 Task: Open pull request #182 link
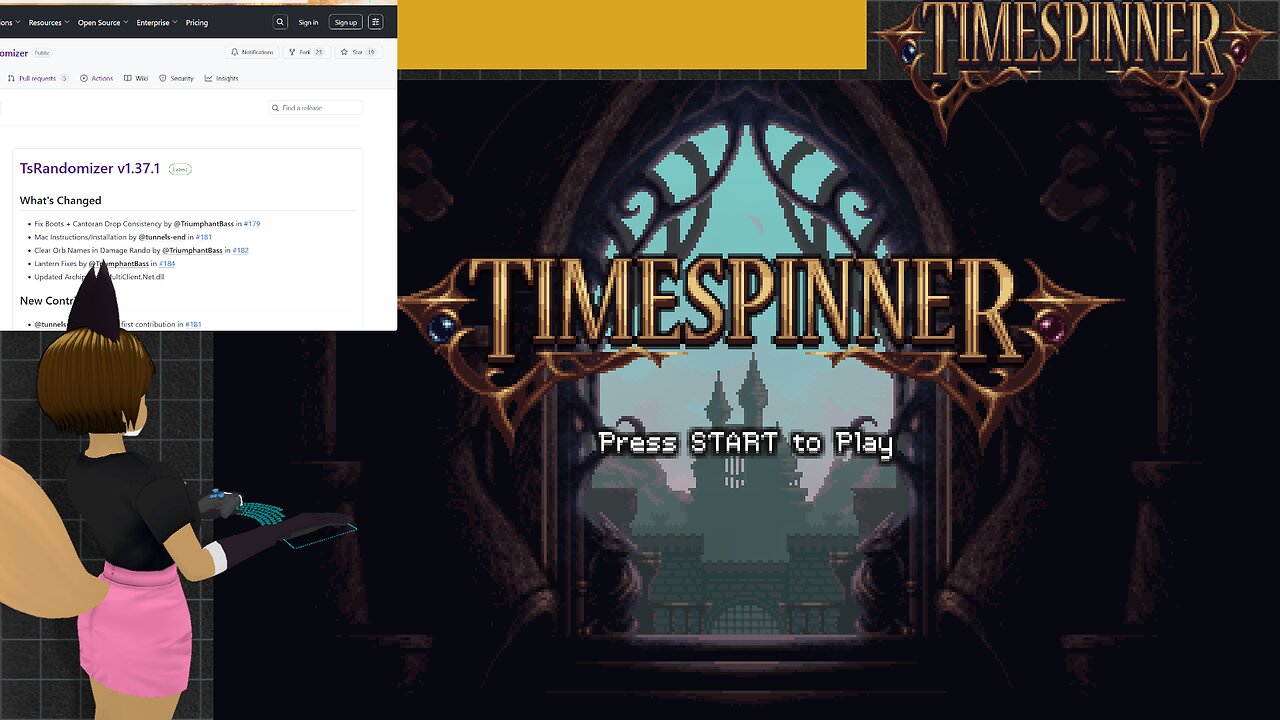point(240,250)
